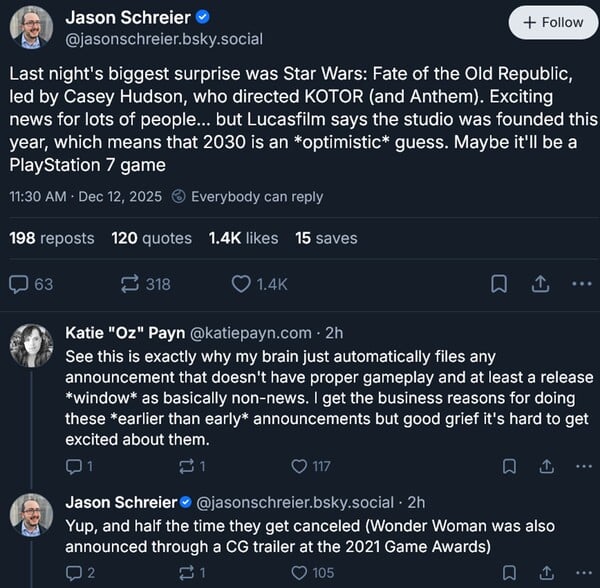Viewport: 600px width, 588px height.
Task: Open the 1.4K likes list
Action: 243,238
